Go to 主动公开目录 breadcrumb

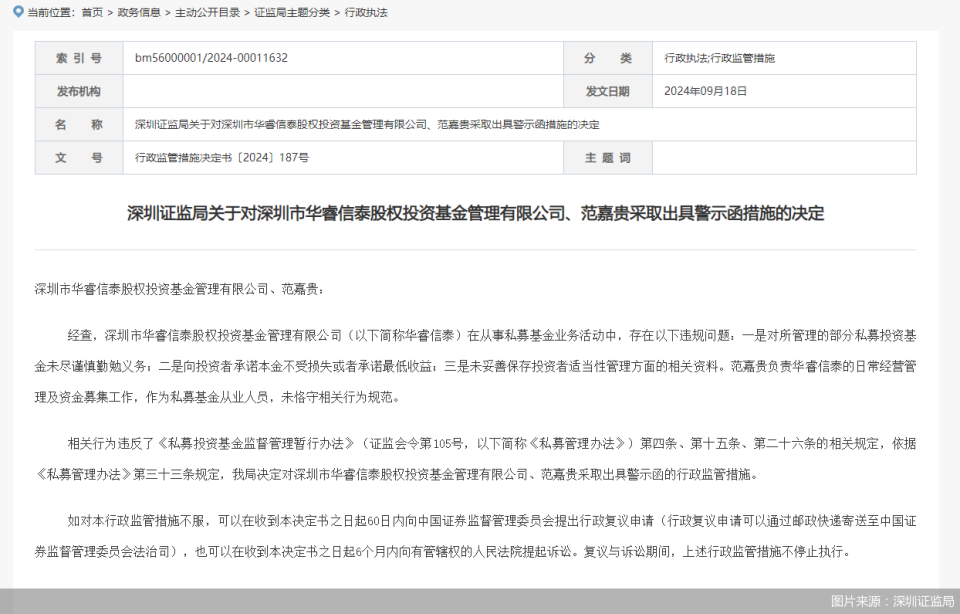click(x=208, y=12)
